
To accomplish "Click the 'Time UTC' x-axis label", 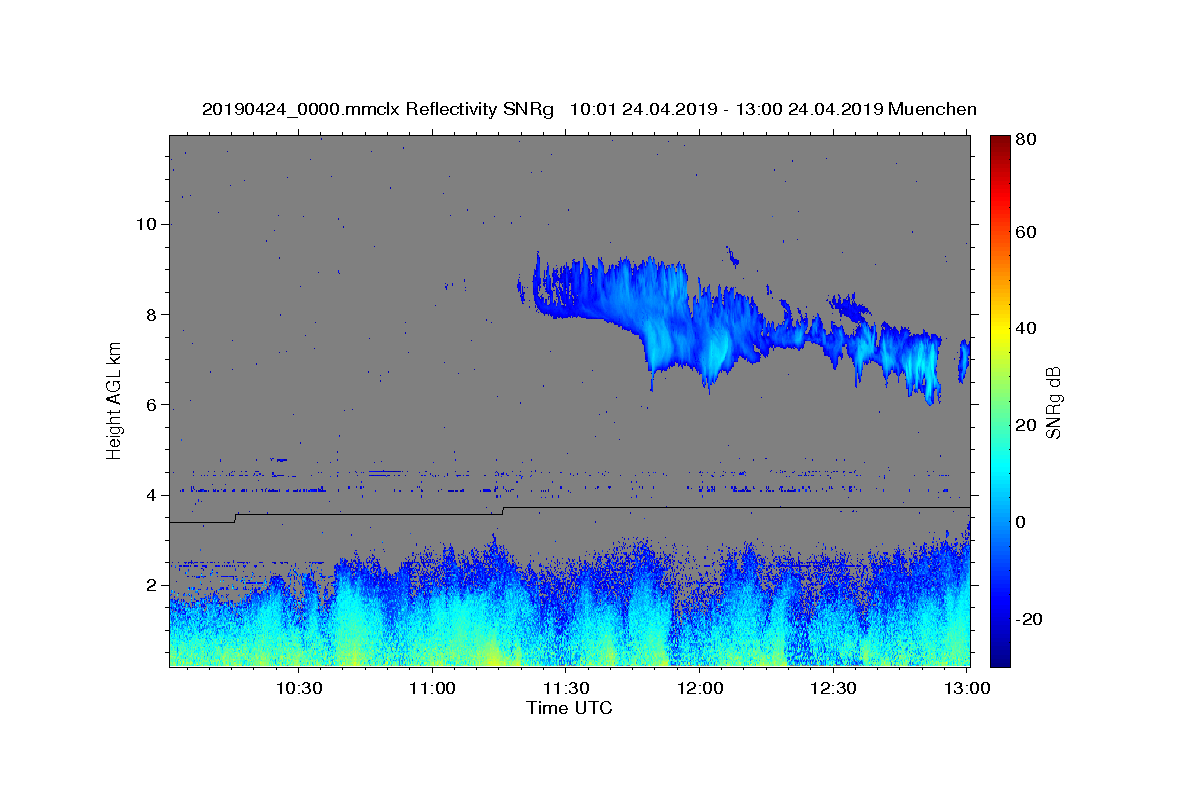I will [x=569, y=708].
